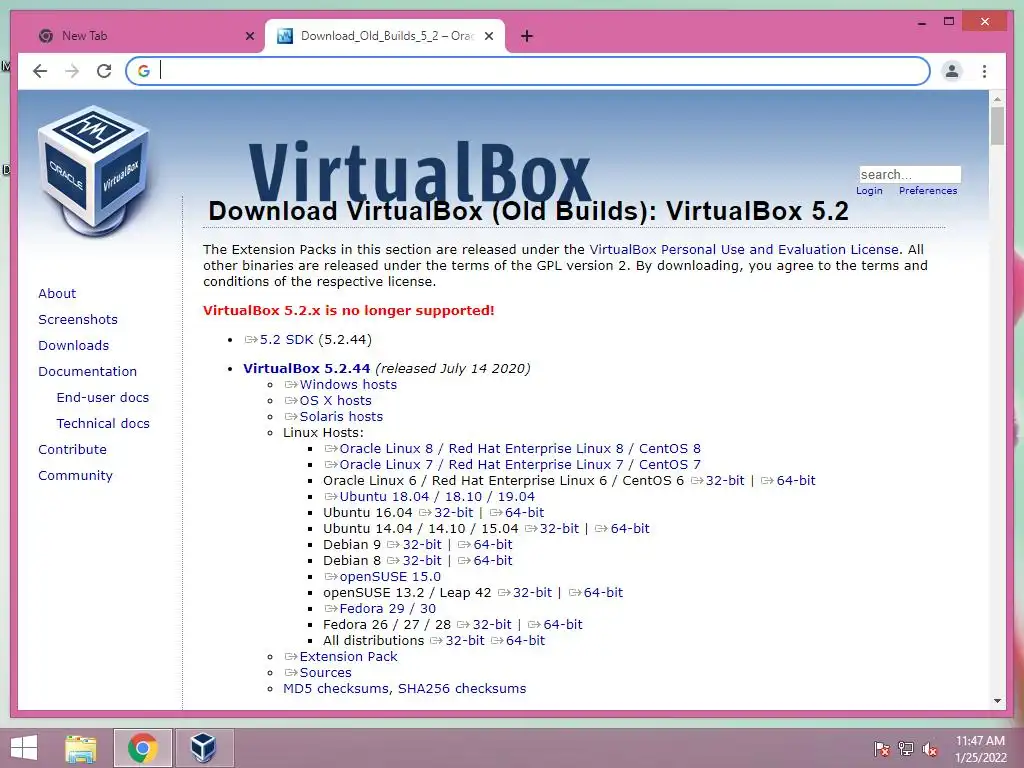Download All distributions 64-bit installer
1024x768 pixels.
coord(518,641)
